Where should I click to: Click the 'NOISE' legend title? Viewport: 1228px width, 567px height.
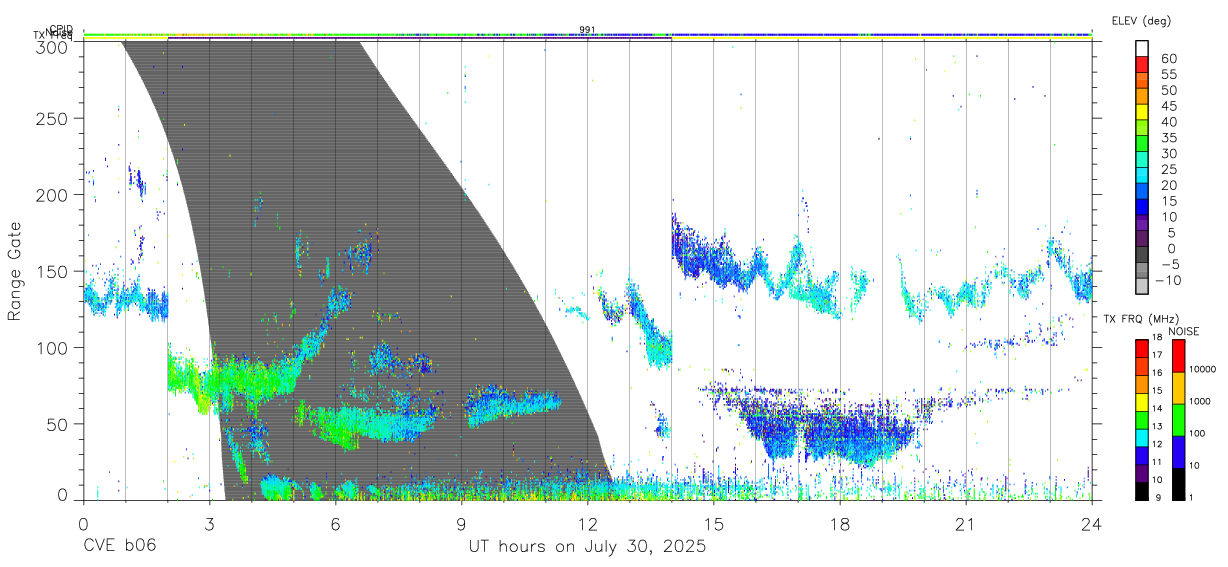click(x=1184, y=331)
